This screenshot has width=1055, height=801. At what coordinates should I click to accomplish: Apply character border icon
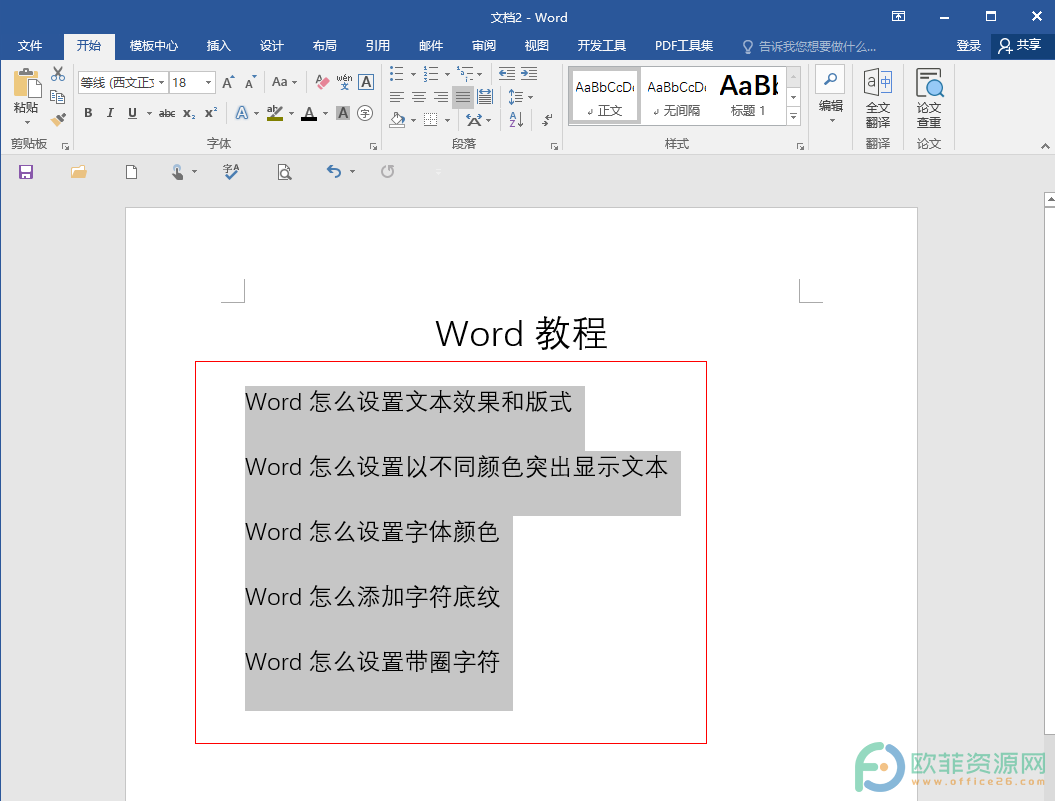(x=366, y=83)
